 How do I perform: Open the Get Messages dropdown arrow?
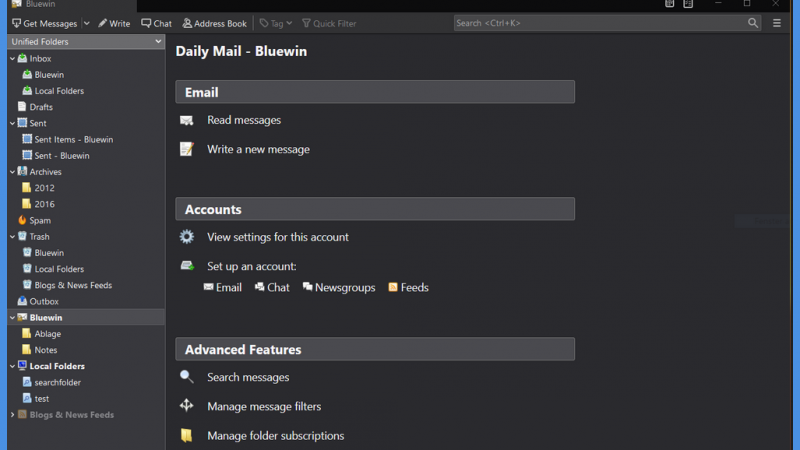(x=86, y=23)
